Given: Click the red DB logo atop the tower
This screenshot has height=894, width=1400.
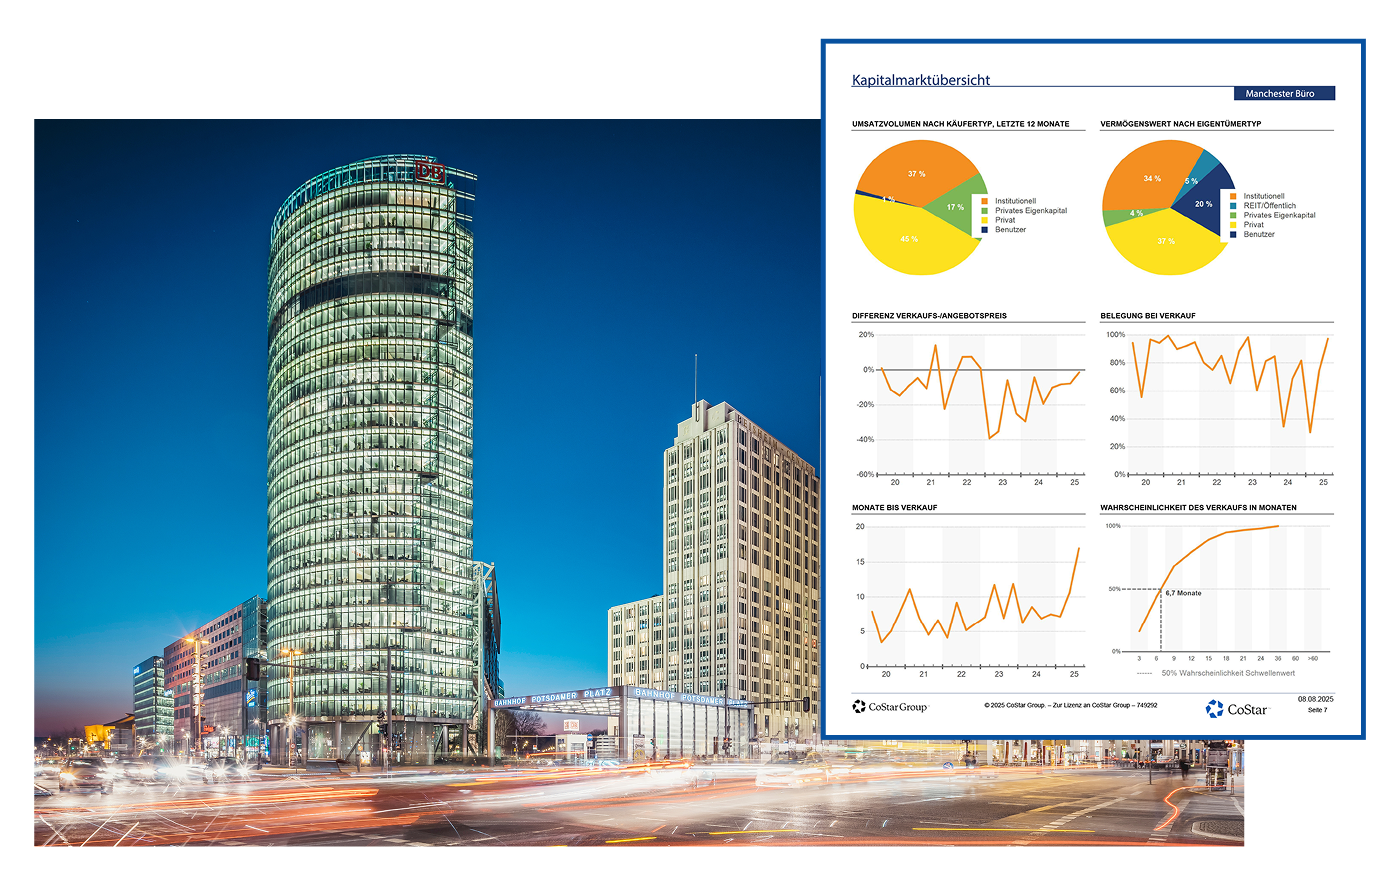Looking at the screenshot, I should pos(430,172).
